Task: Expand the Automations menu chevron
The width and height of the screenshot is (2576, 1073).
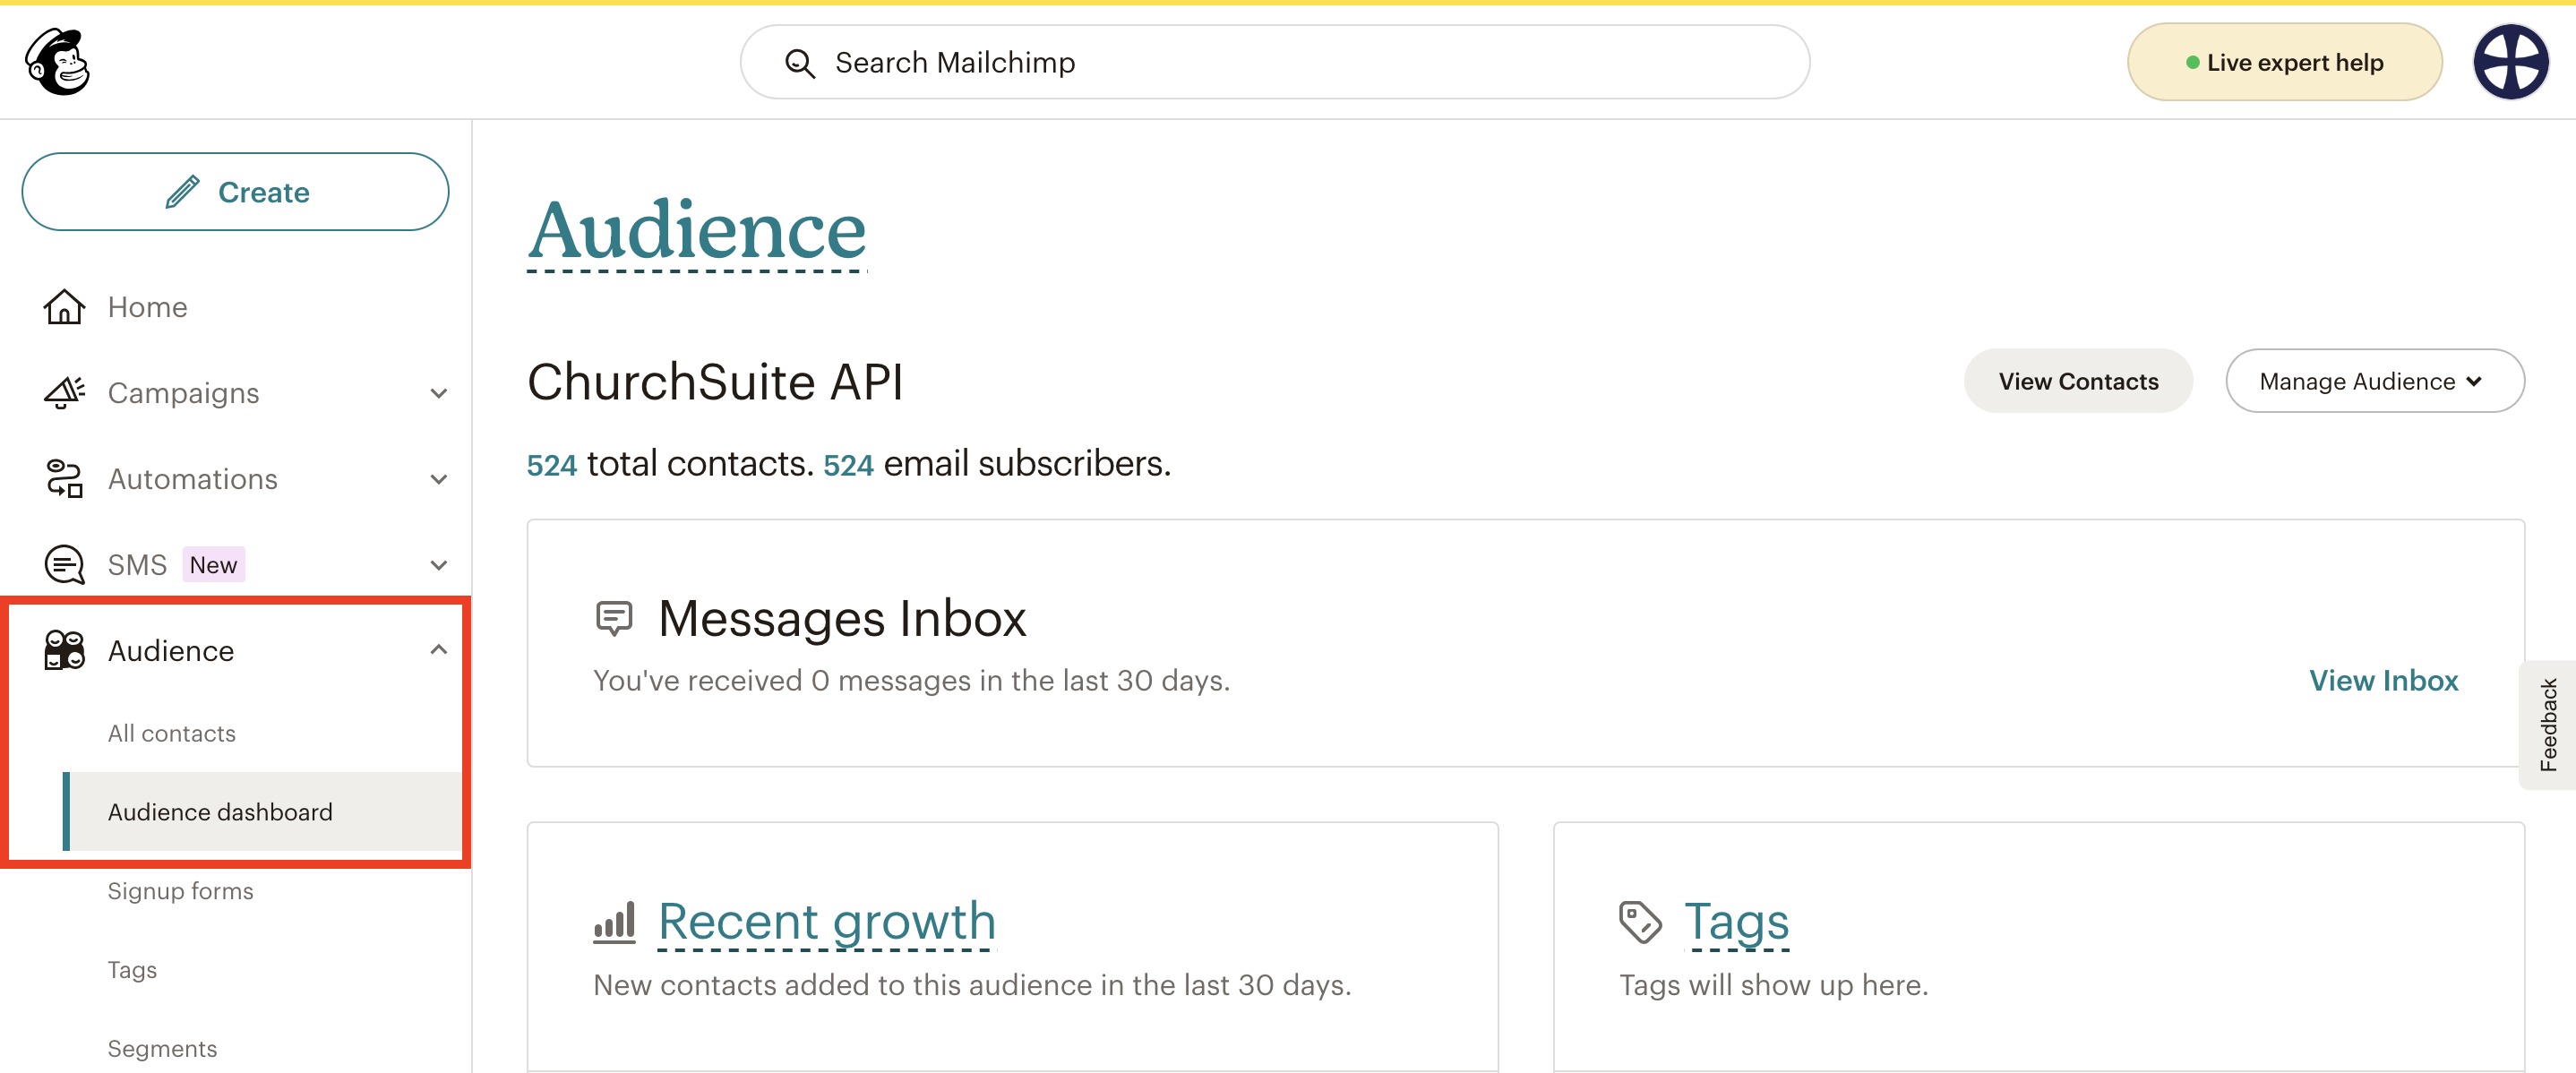Action: (x=438, y=479)
